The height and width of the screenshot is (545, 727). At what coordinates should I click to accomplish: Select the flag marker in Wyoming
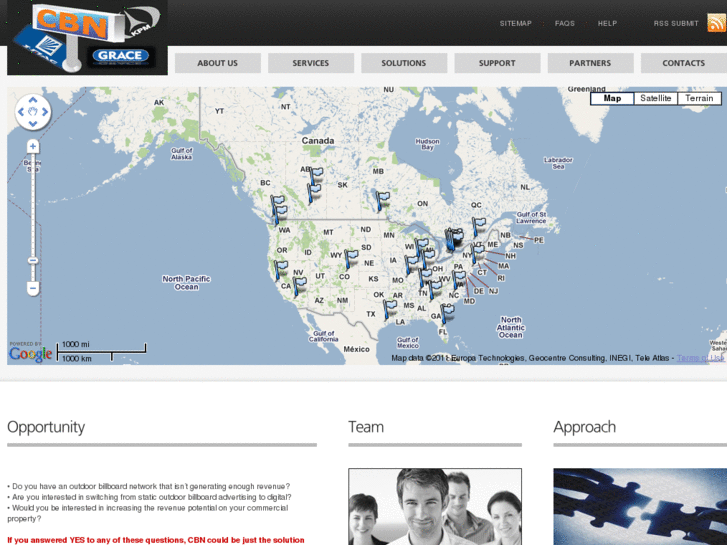(x=351, y=260)
